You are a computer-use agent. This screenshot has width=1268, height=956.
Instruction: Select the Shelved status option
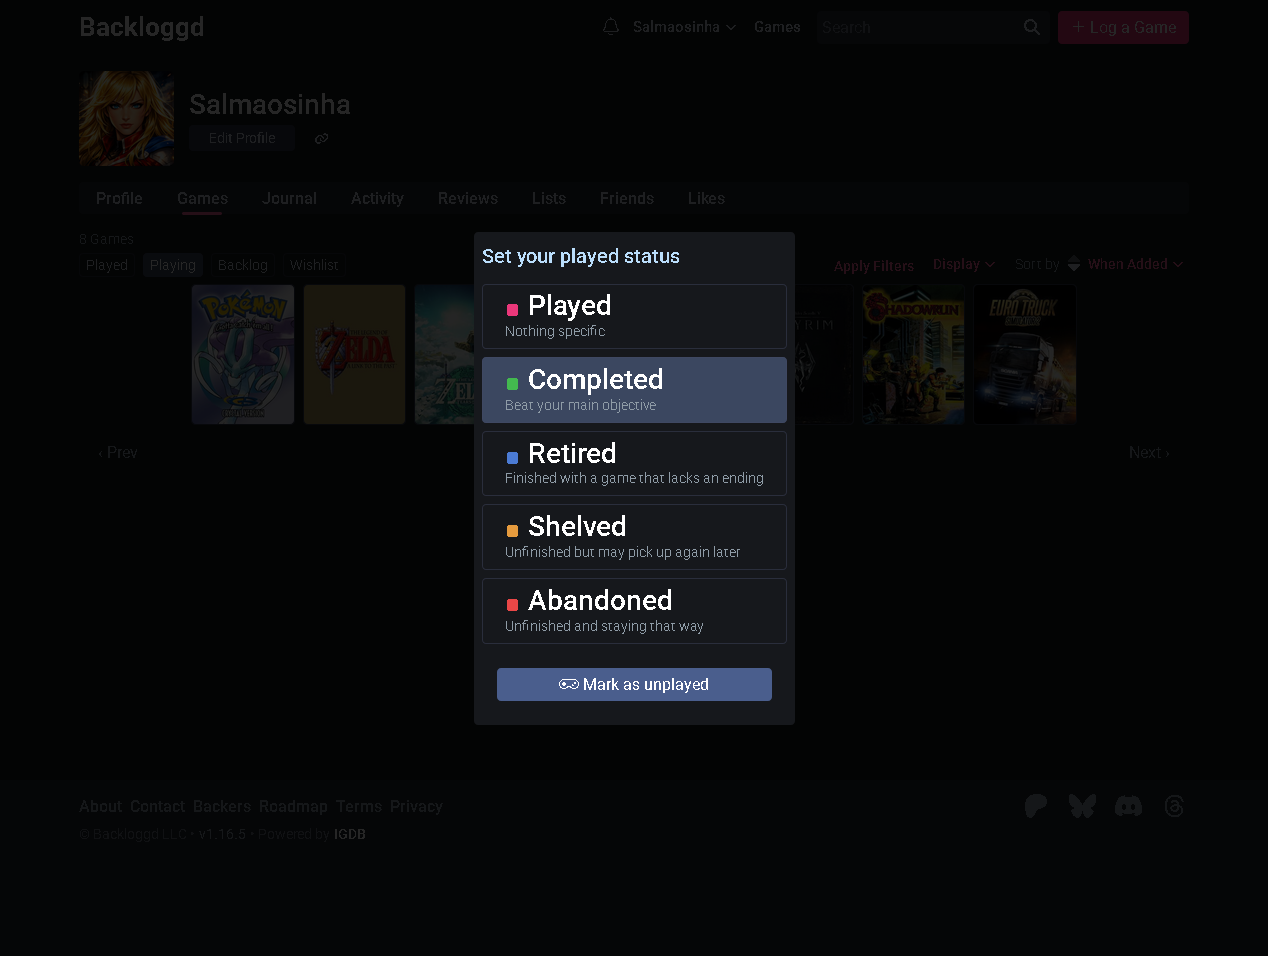click(634, 537)
